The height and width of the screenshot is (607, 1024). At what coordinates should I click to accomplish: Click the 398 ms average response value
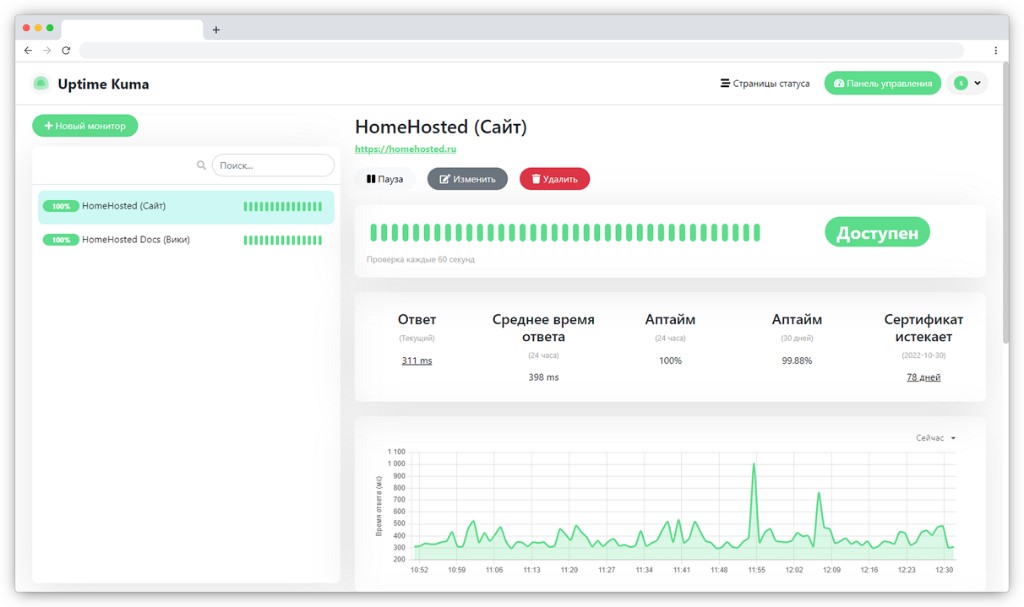(x=543, y=377)
